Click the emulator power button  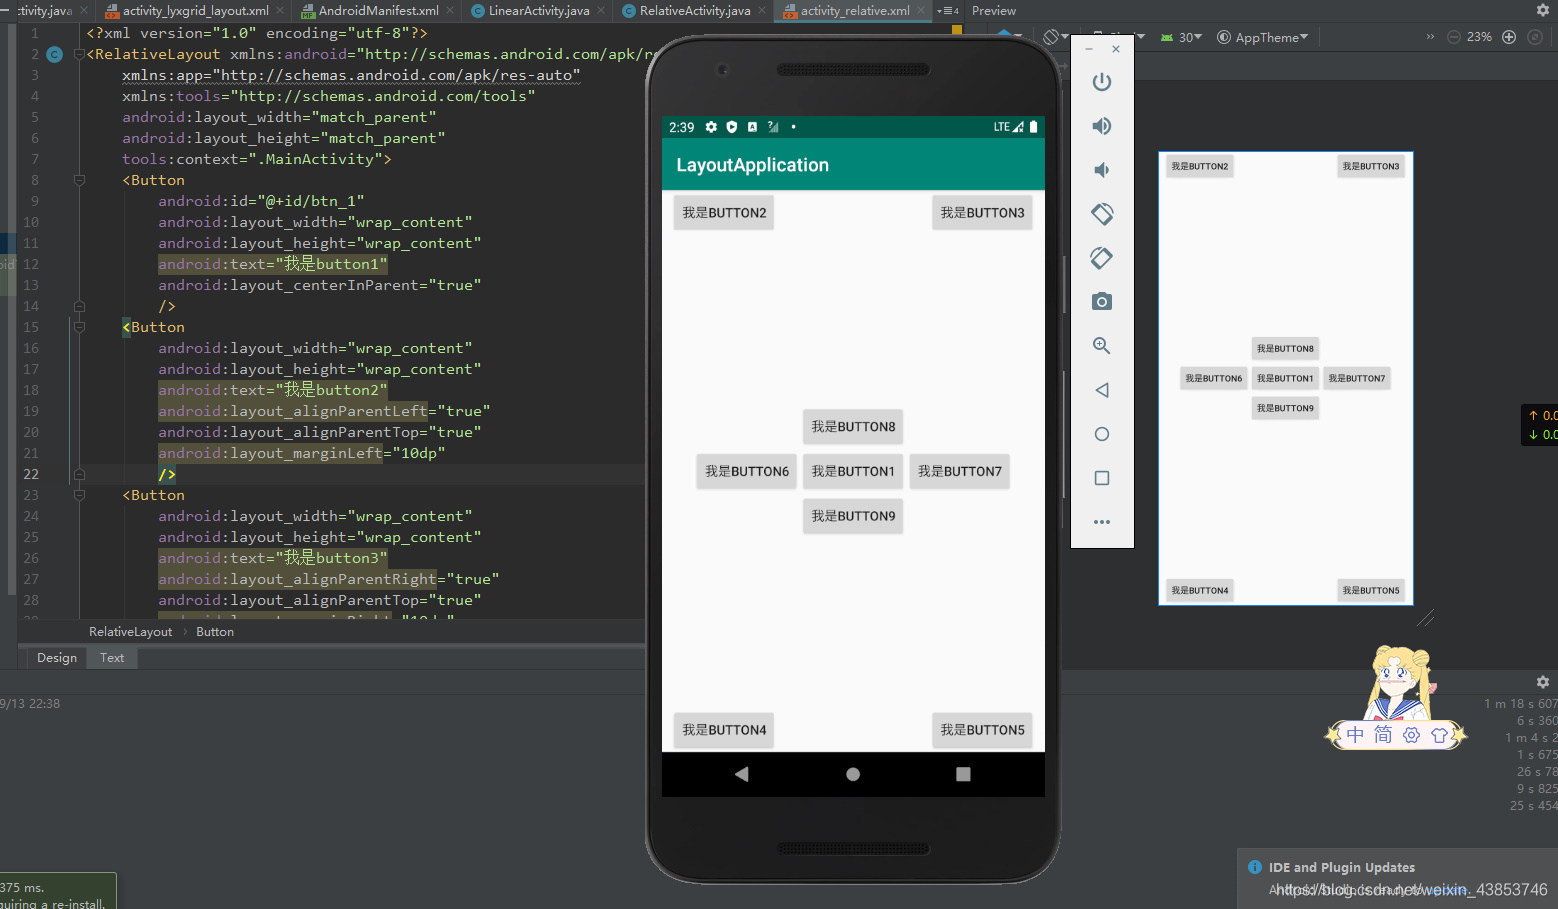1102,82
